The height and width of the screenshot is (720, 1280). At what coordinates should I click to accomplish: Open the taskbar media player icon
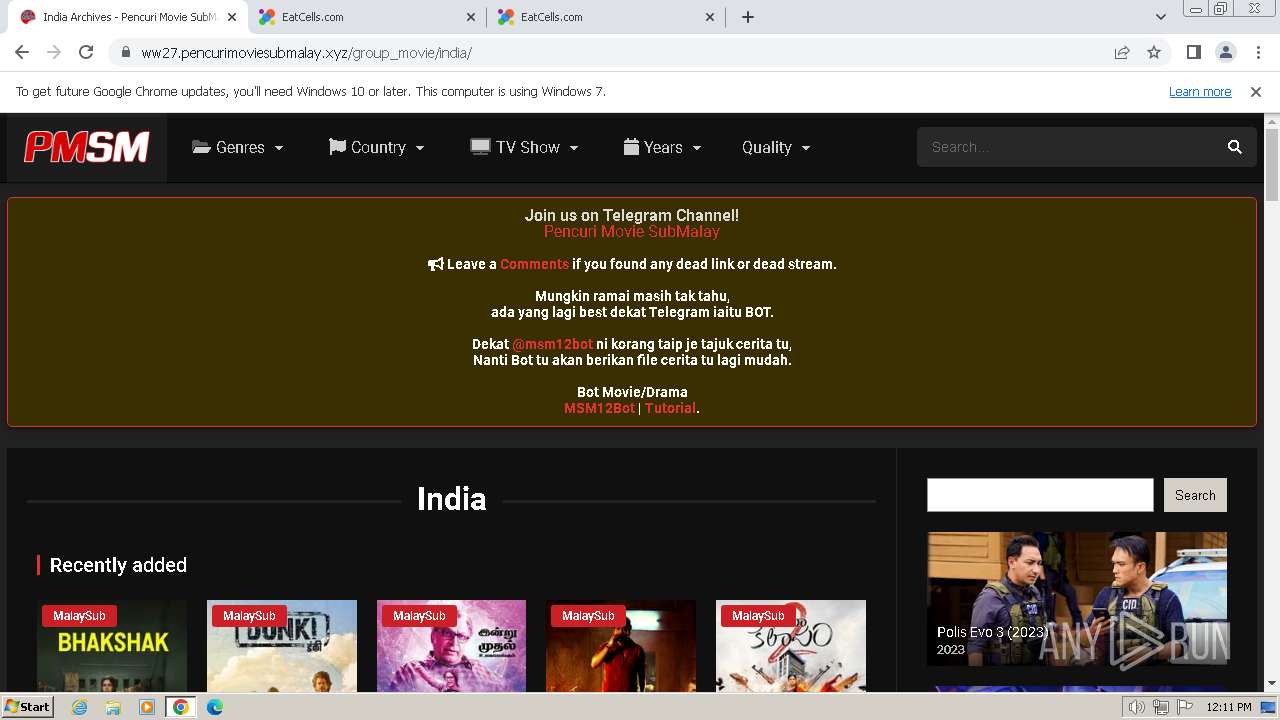pos(147,707)
